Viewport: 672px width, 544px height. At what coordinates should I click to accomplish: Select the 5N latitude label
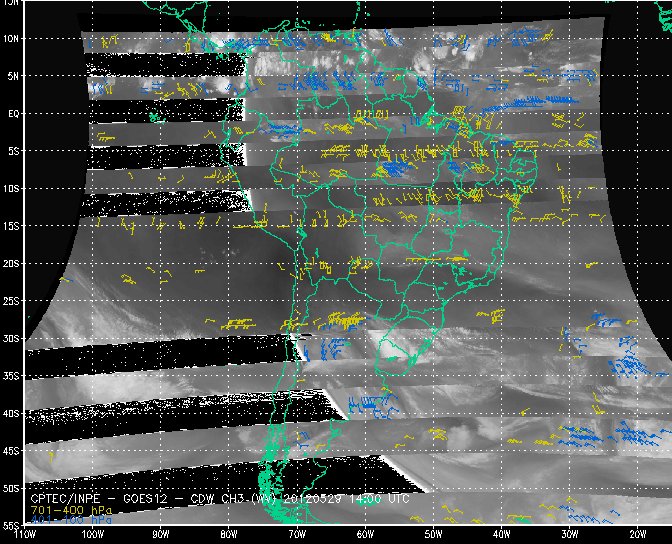(x=12, y=76)
